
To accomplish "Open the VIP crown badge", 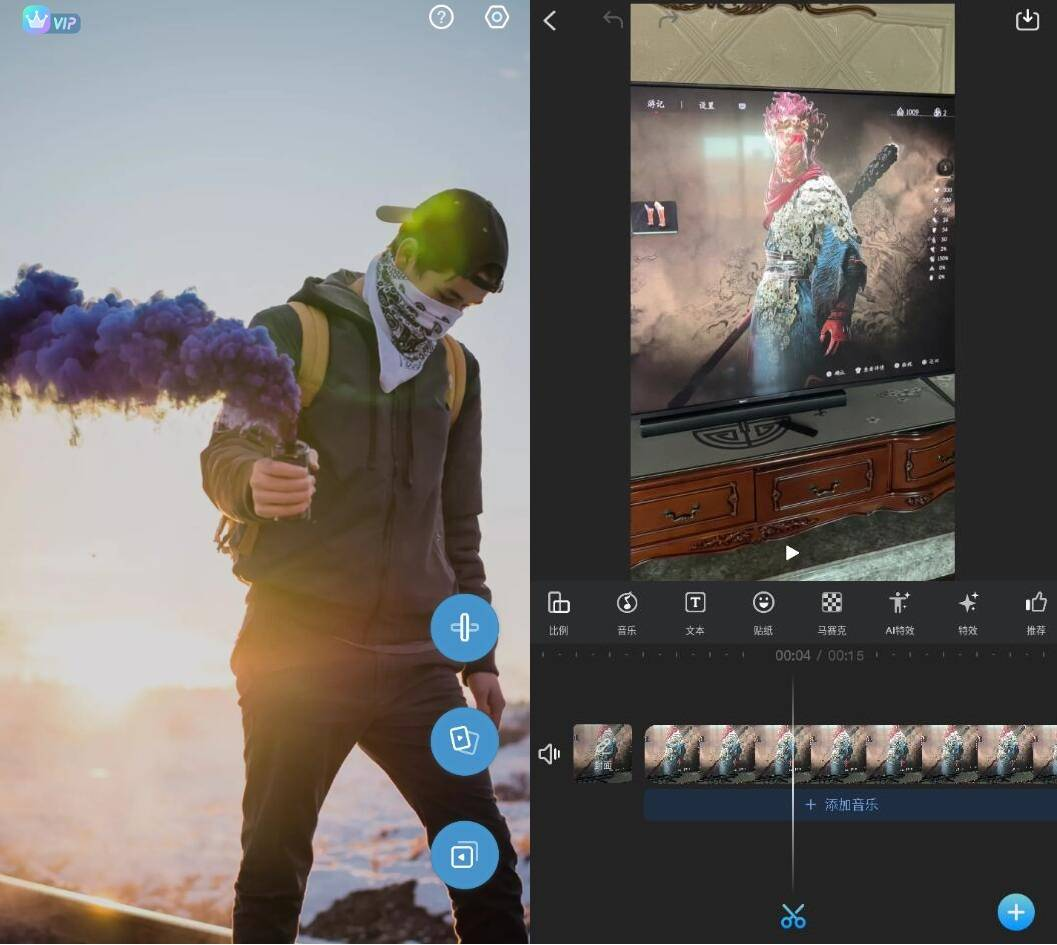I will [51, 21].
